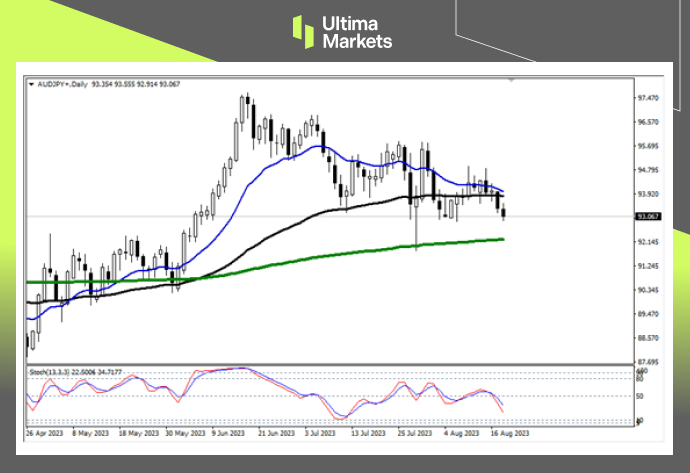Screen dimensions: 690x473
Task: Click the chart shift triangle marker at top
Action: (511, 80)
